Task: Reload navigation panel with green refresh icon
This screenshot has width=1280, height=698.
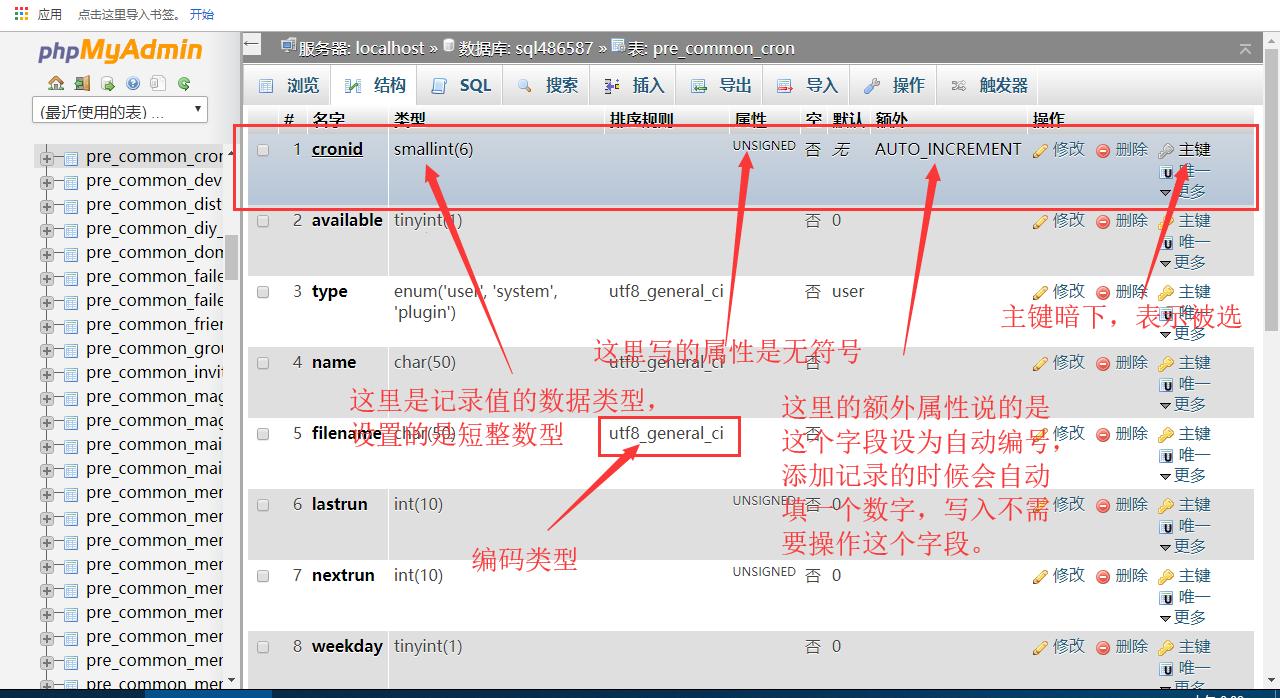Action: tap(184, 83)
